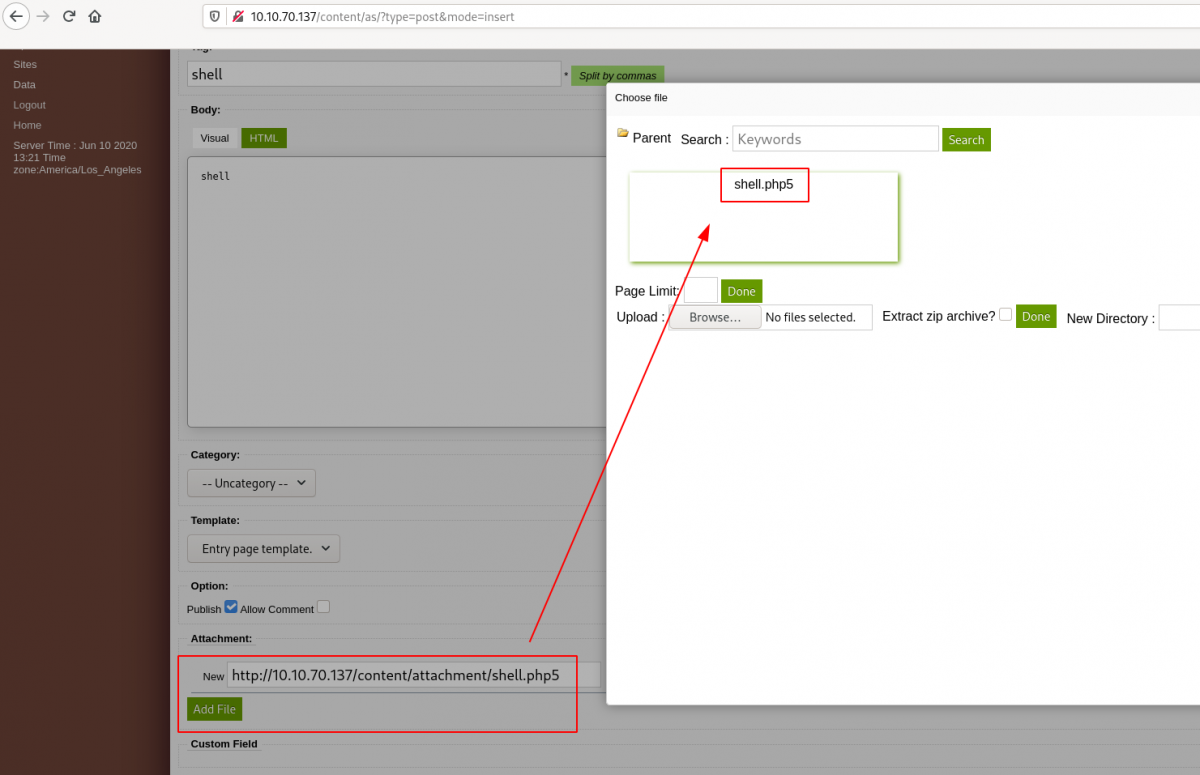Switch to the Visual editor tab
The width and height of the screenshot is (1200, 775).
coord(215,138)
